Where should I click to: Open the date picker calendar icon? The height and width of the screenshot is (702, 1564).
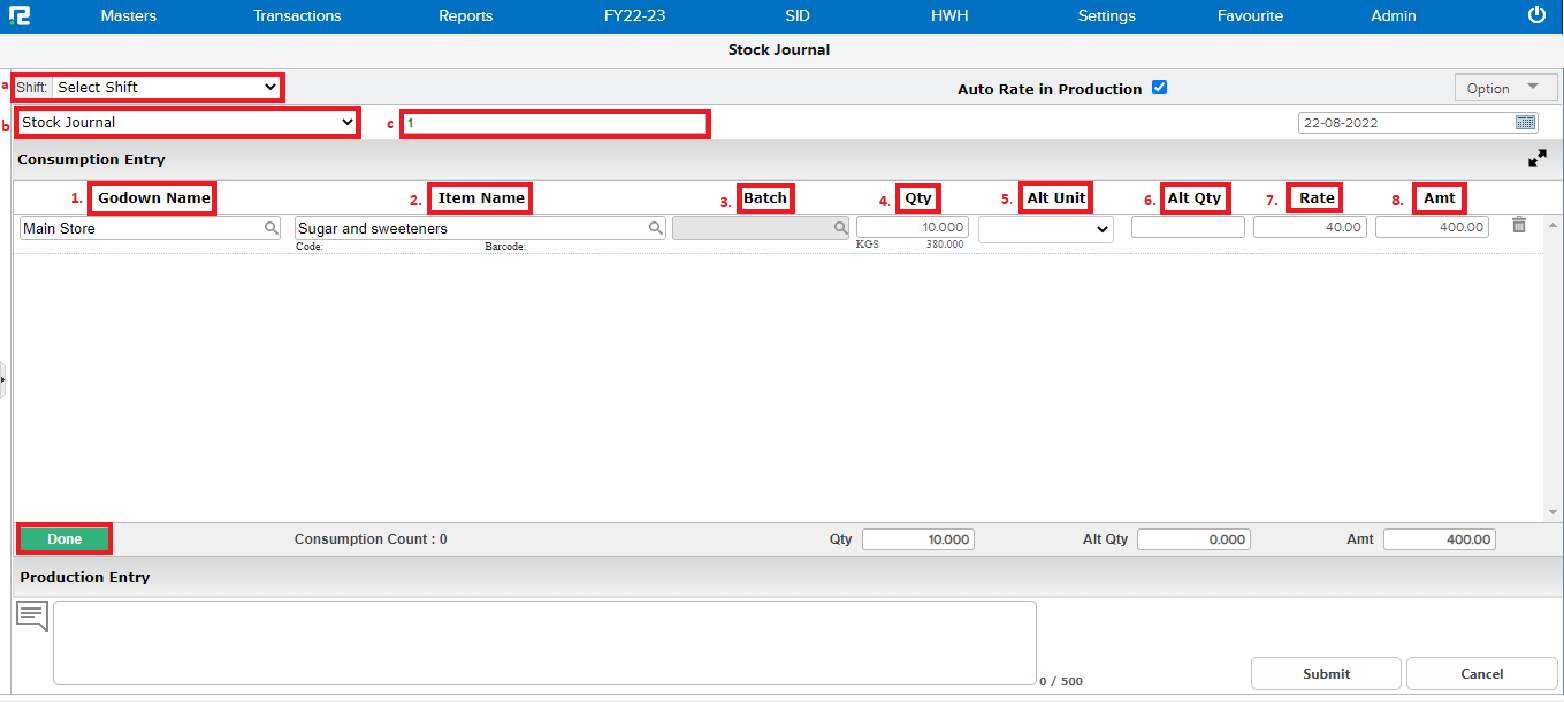click(x=1525, y=122)
